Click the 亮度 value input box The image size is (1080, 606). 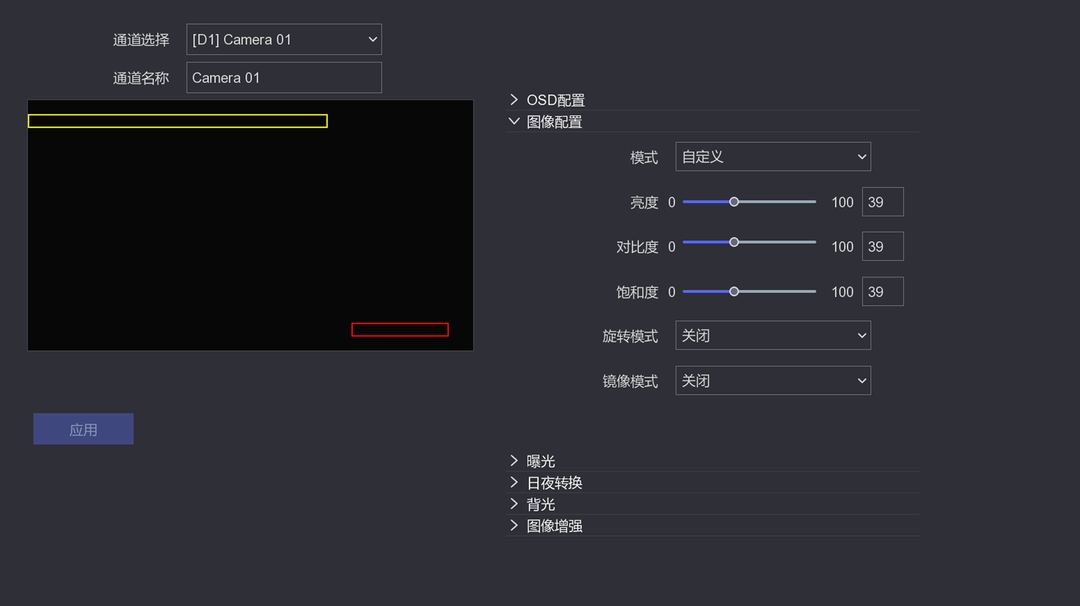[x=882, y=202]
